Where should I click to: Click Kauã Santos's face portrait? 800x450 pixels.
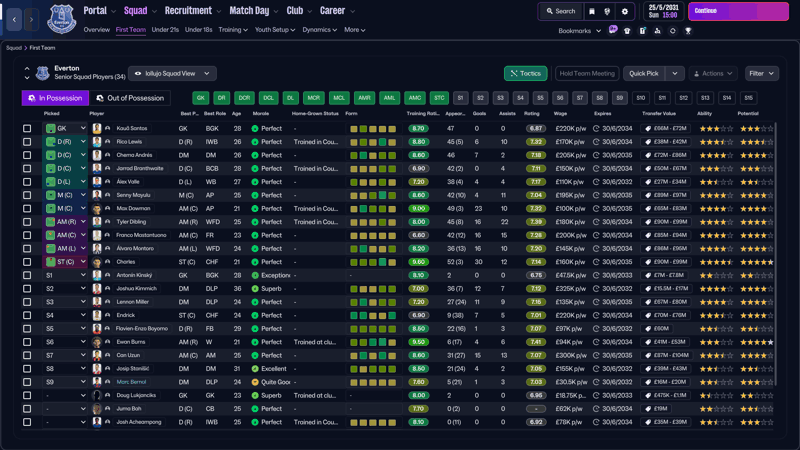(x=96, y=129)
